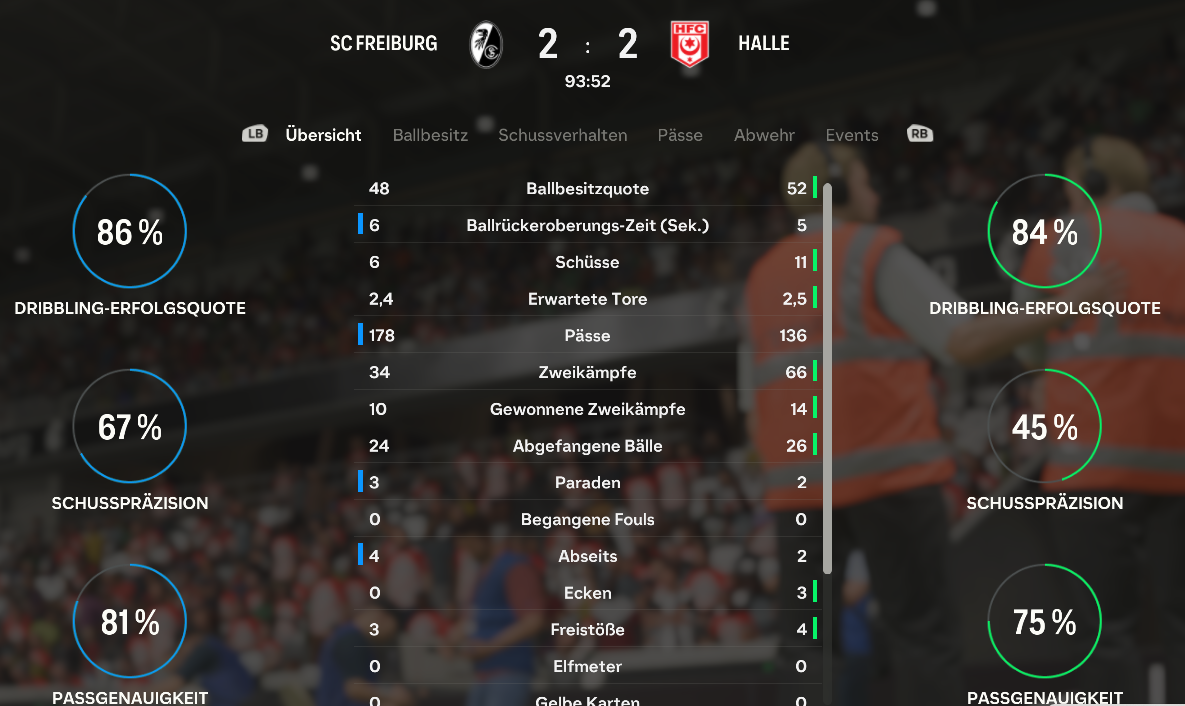This screenshot has width=1185, height=706.
Task: Click Halle's 84% dribbling success circle
Action: [1044, 232]
